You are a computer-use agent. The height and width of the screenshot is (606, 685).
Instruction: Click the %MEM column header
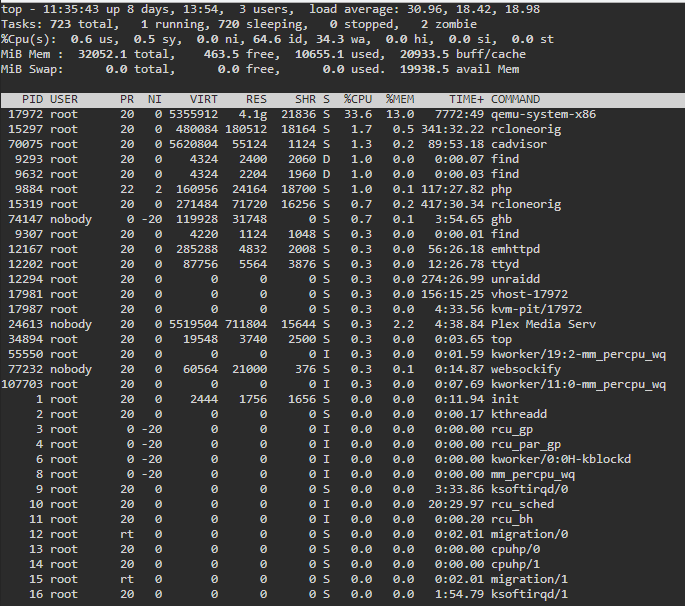coord(400,100)
